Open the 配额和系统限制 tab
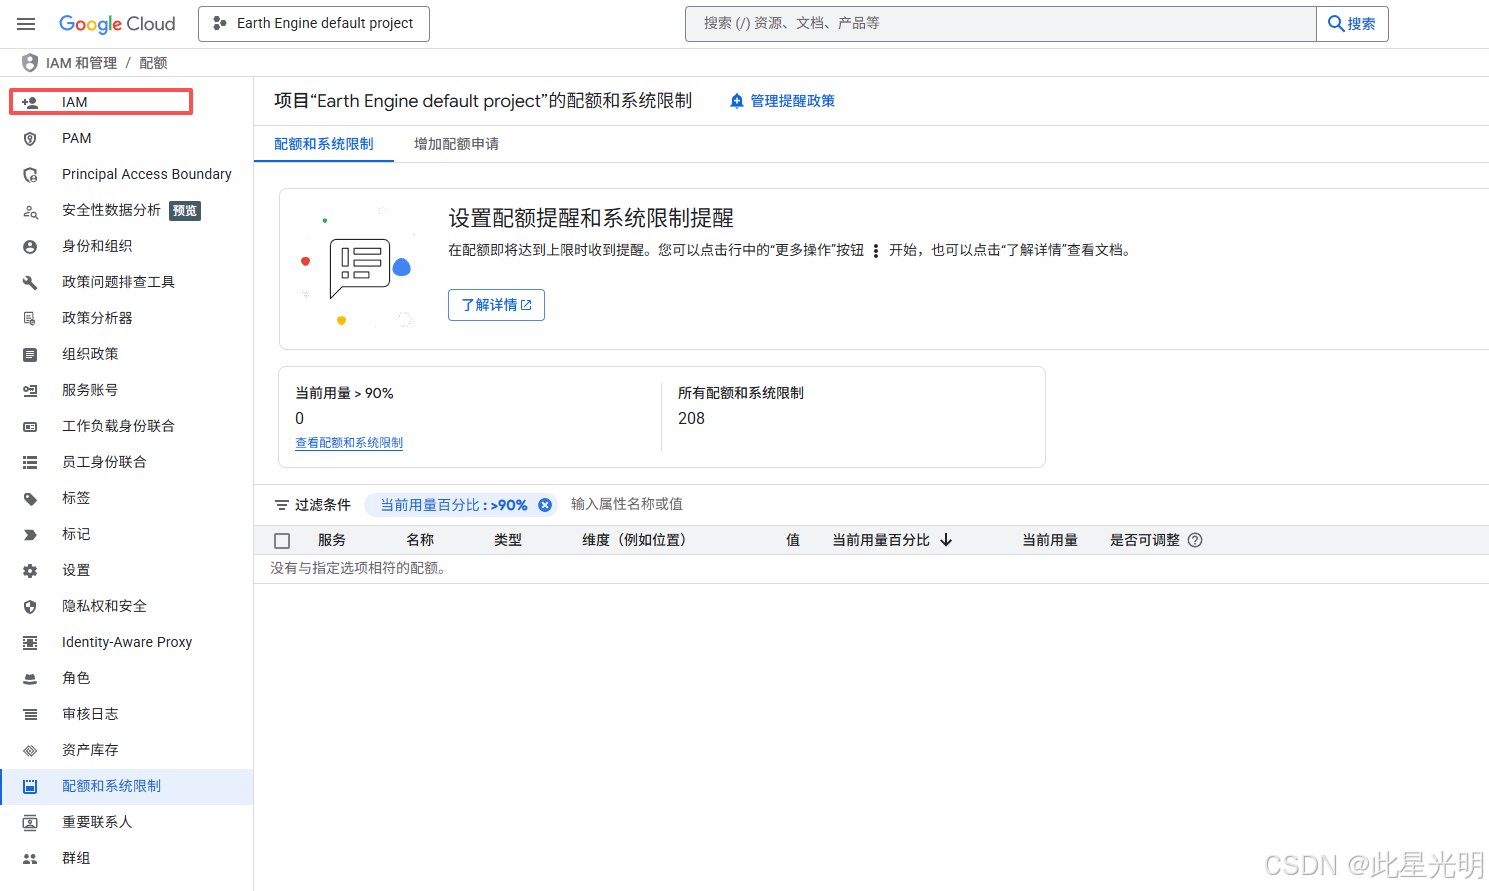 [323, 143]
